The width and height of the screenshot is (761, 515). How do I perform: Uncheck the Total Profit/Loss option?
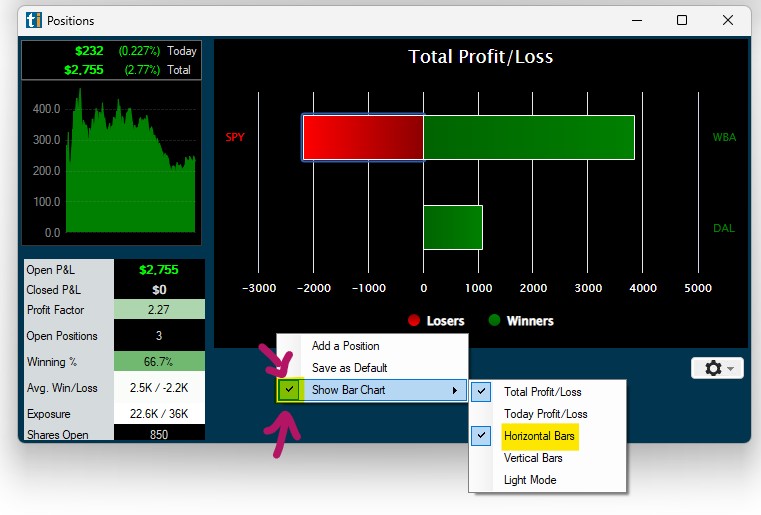pyautogui.click(x=483, y=392)
